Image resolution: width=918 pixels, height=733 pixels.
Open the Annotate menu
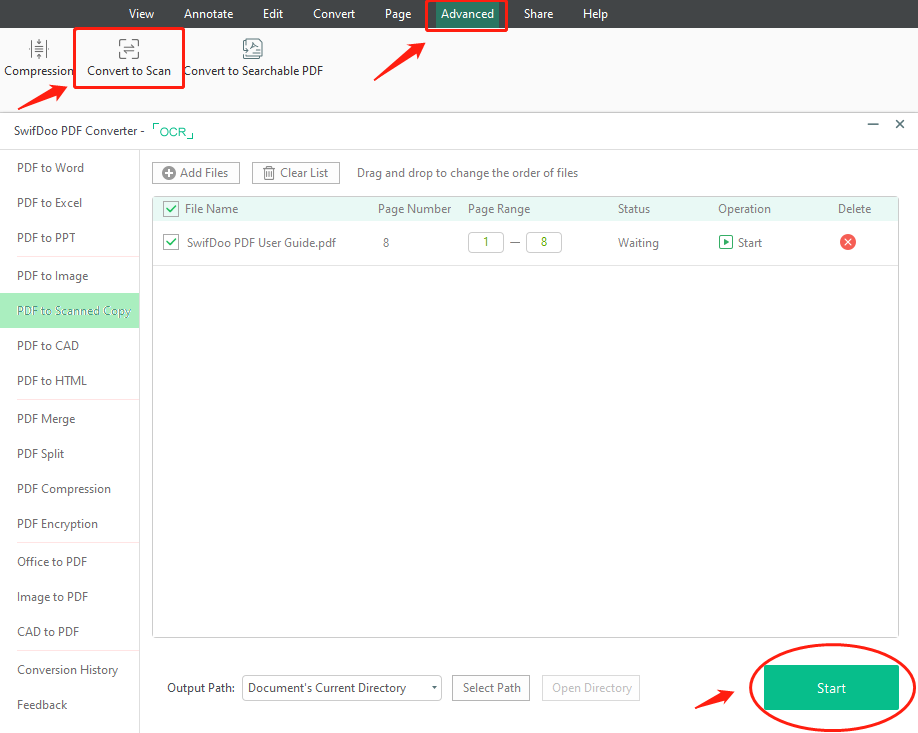click(208, 14)
